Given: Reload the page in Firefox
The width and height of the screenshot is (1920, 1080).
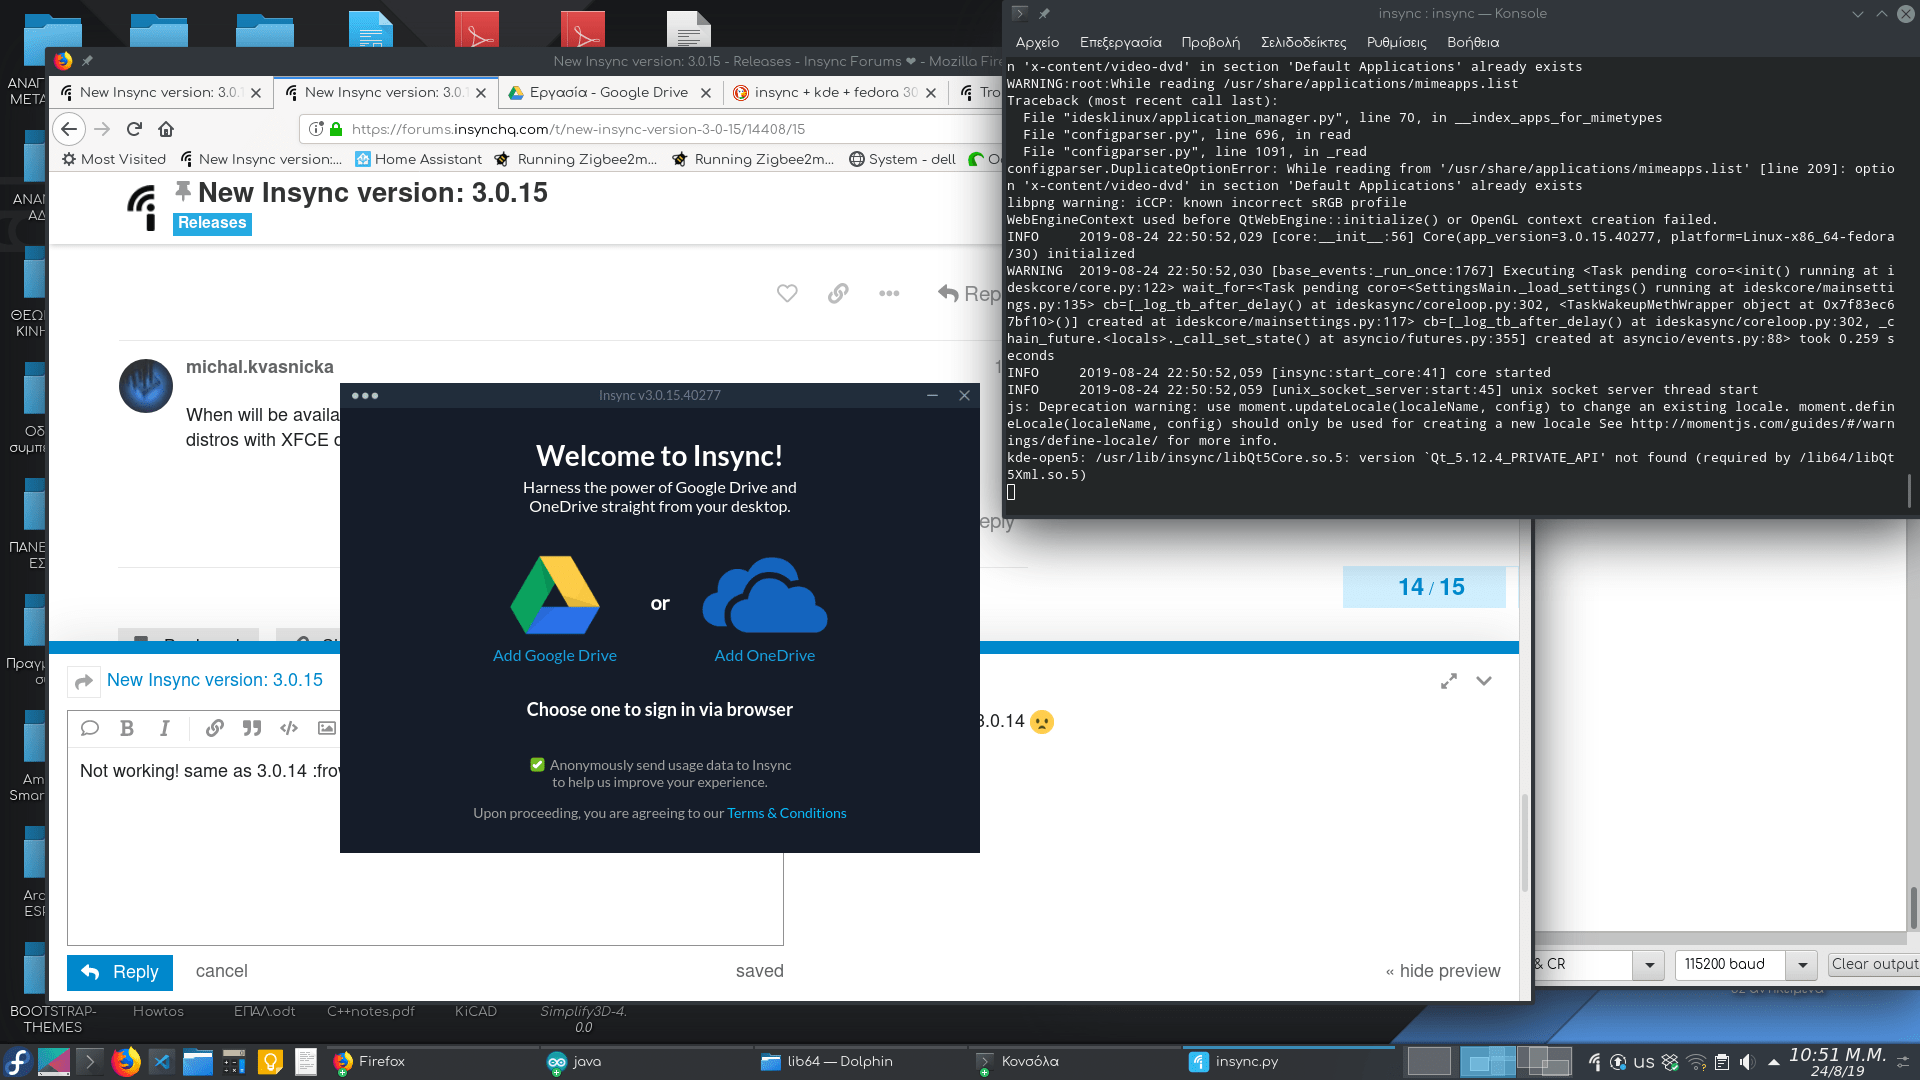Looking at the screenshot, I should [x=134, y=129].
